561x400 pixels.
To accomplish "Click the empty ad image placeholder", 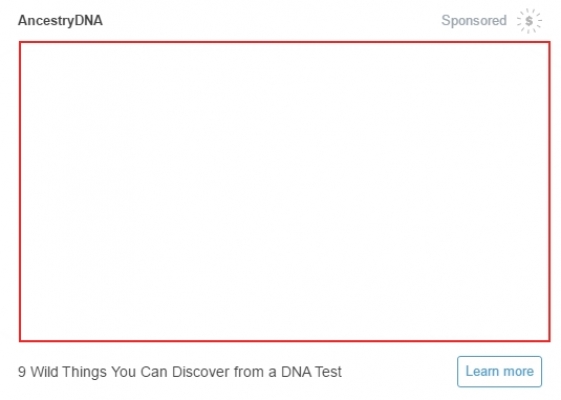I will (x=284, y=191).
